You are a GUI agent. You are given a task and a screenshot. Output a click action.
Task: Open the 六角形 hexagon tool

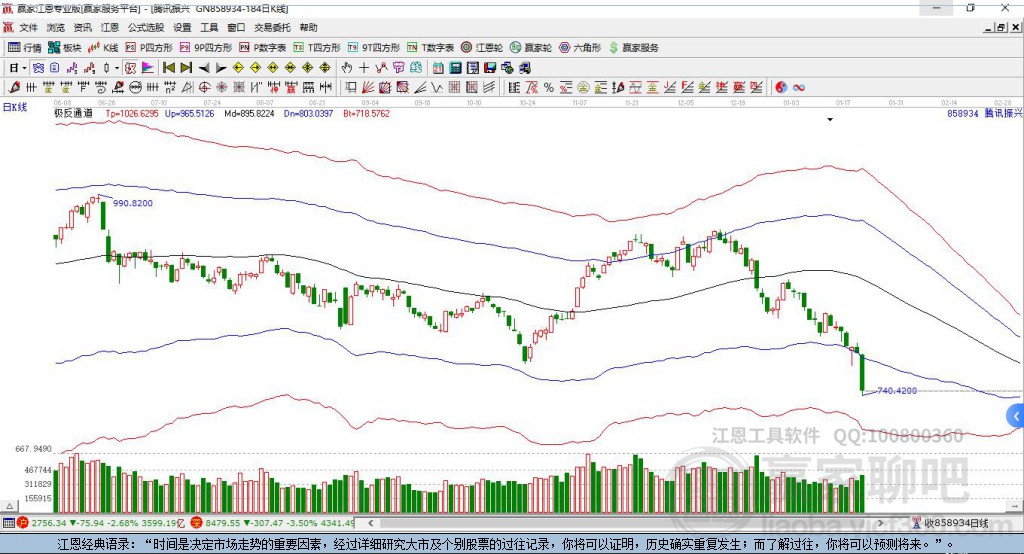point(580,48)
